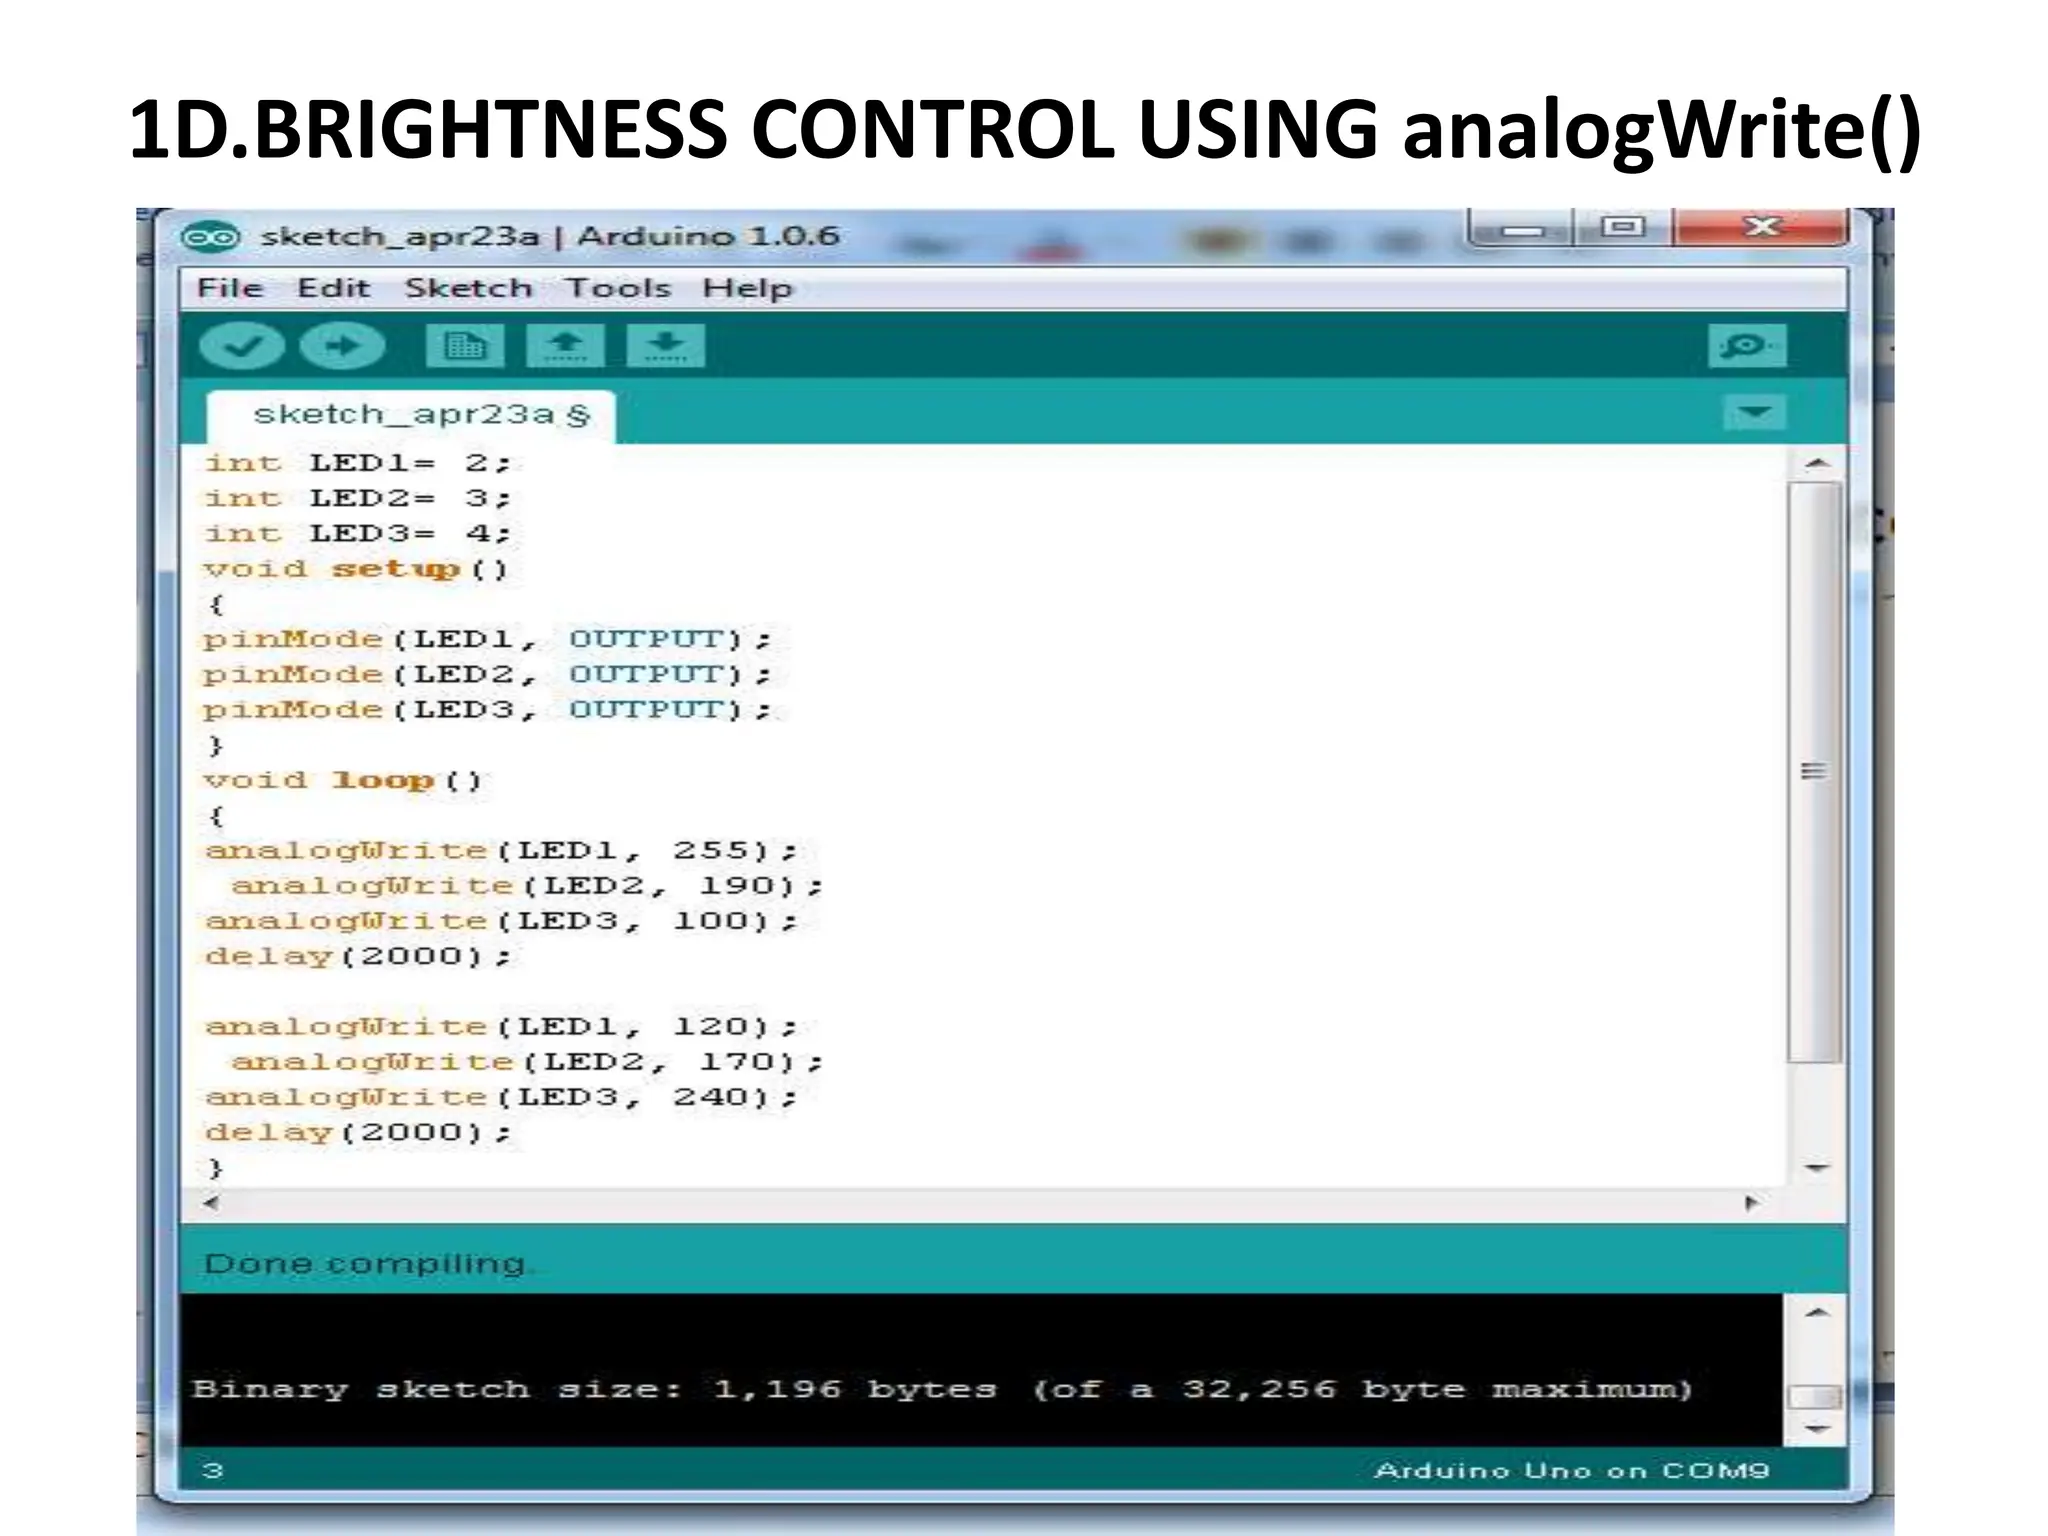Click the Open sketch up-arrow icon
This screenshot has width=2048, height=1536.
tap(565, 347)
